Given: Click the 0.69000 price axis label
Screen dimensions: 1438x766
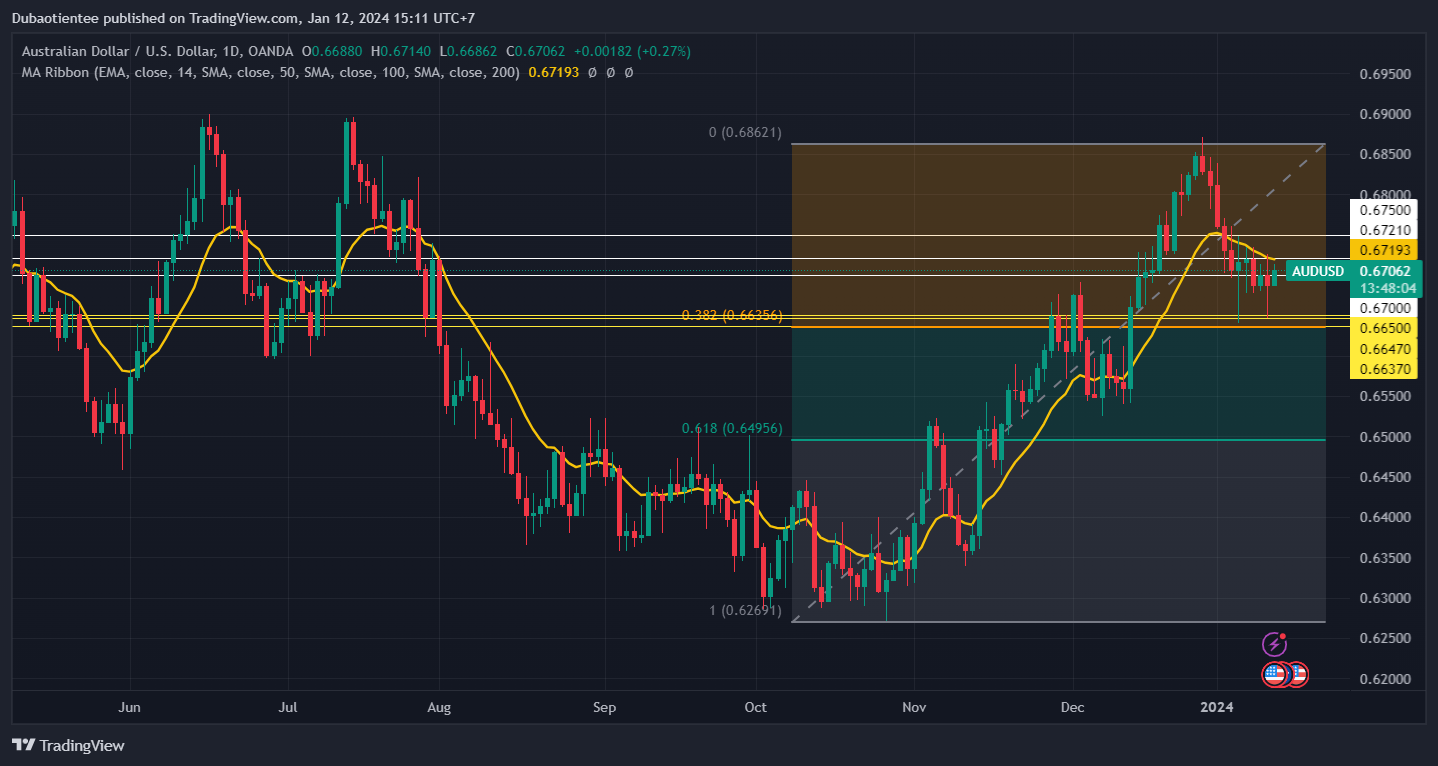Looking at the screenshot, I should [1384, 115].
